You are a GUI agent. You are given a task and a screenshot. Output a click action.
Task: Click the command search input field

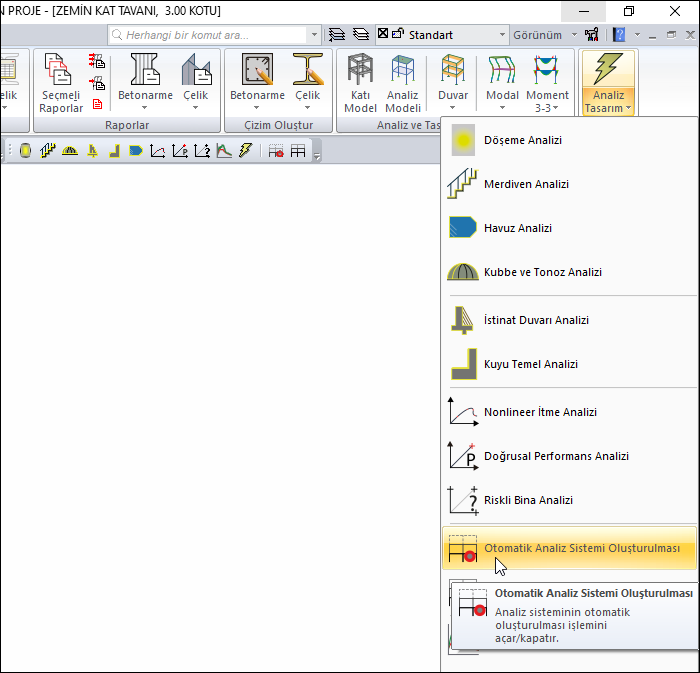(215, 35)
